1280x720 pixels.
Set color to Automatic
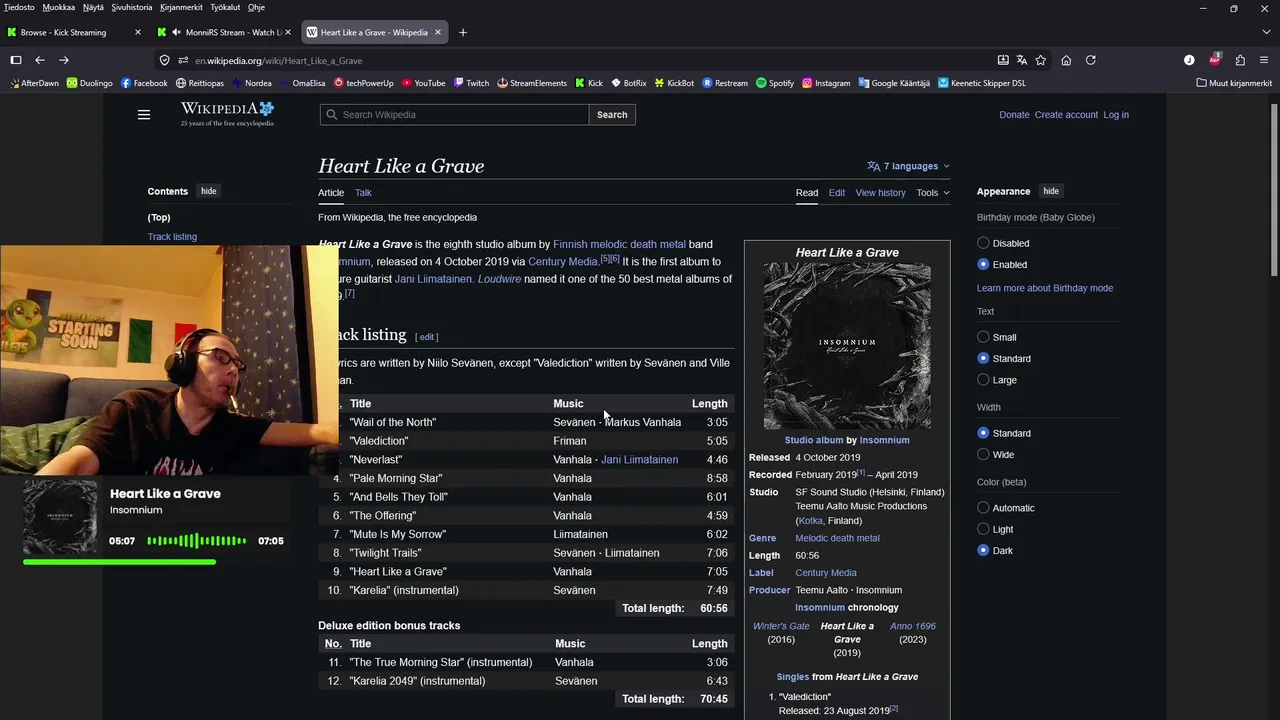click(x=983, y=508)
